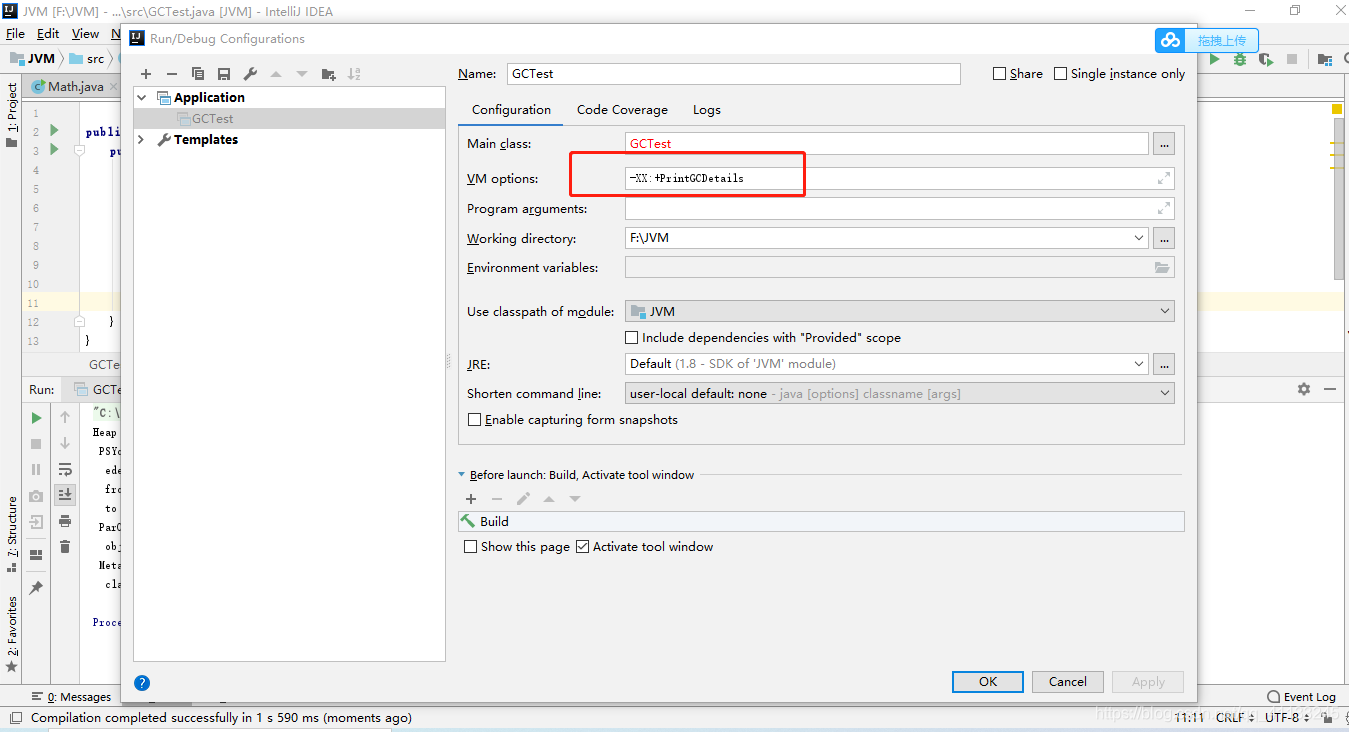Remove configuration with the minus icon
Image resolution: width=1349 pixels, height=732 pixels.
(172, 74)
